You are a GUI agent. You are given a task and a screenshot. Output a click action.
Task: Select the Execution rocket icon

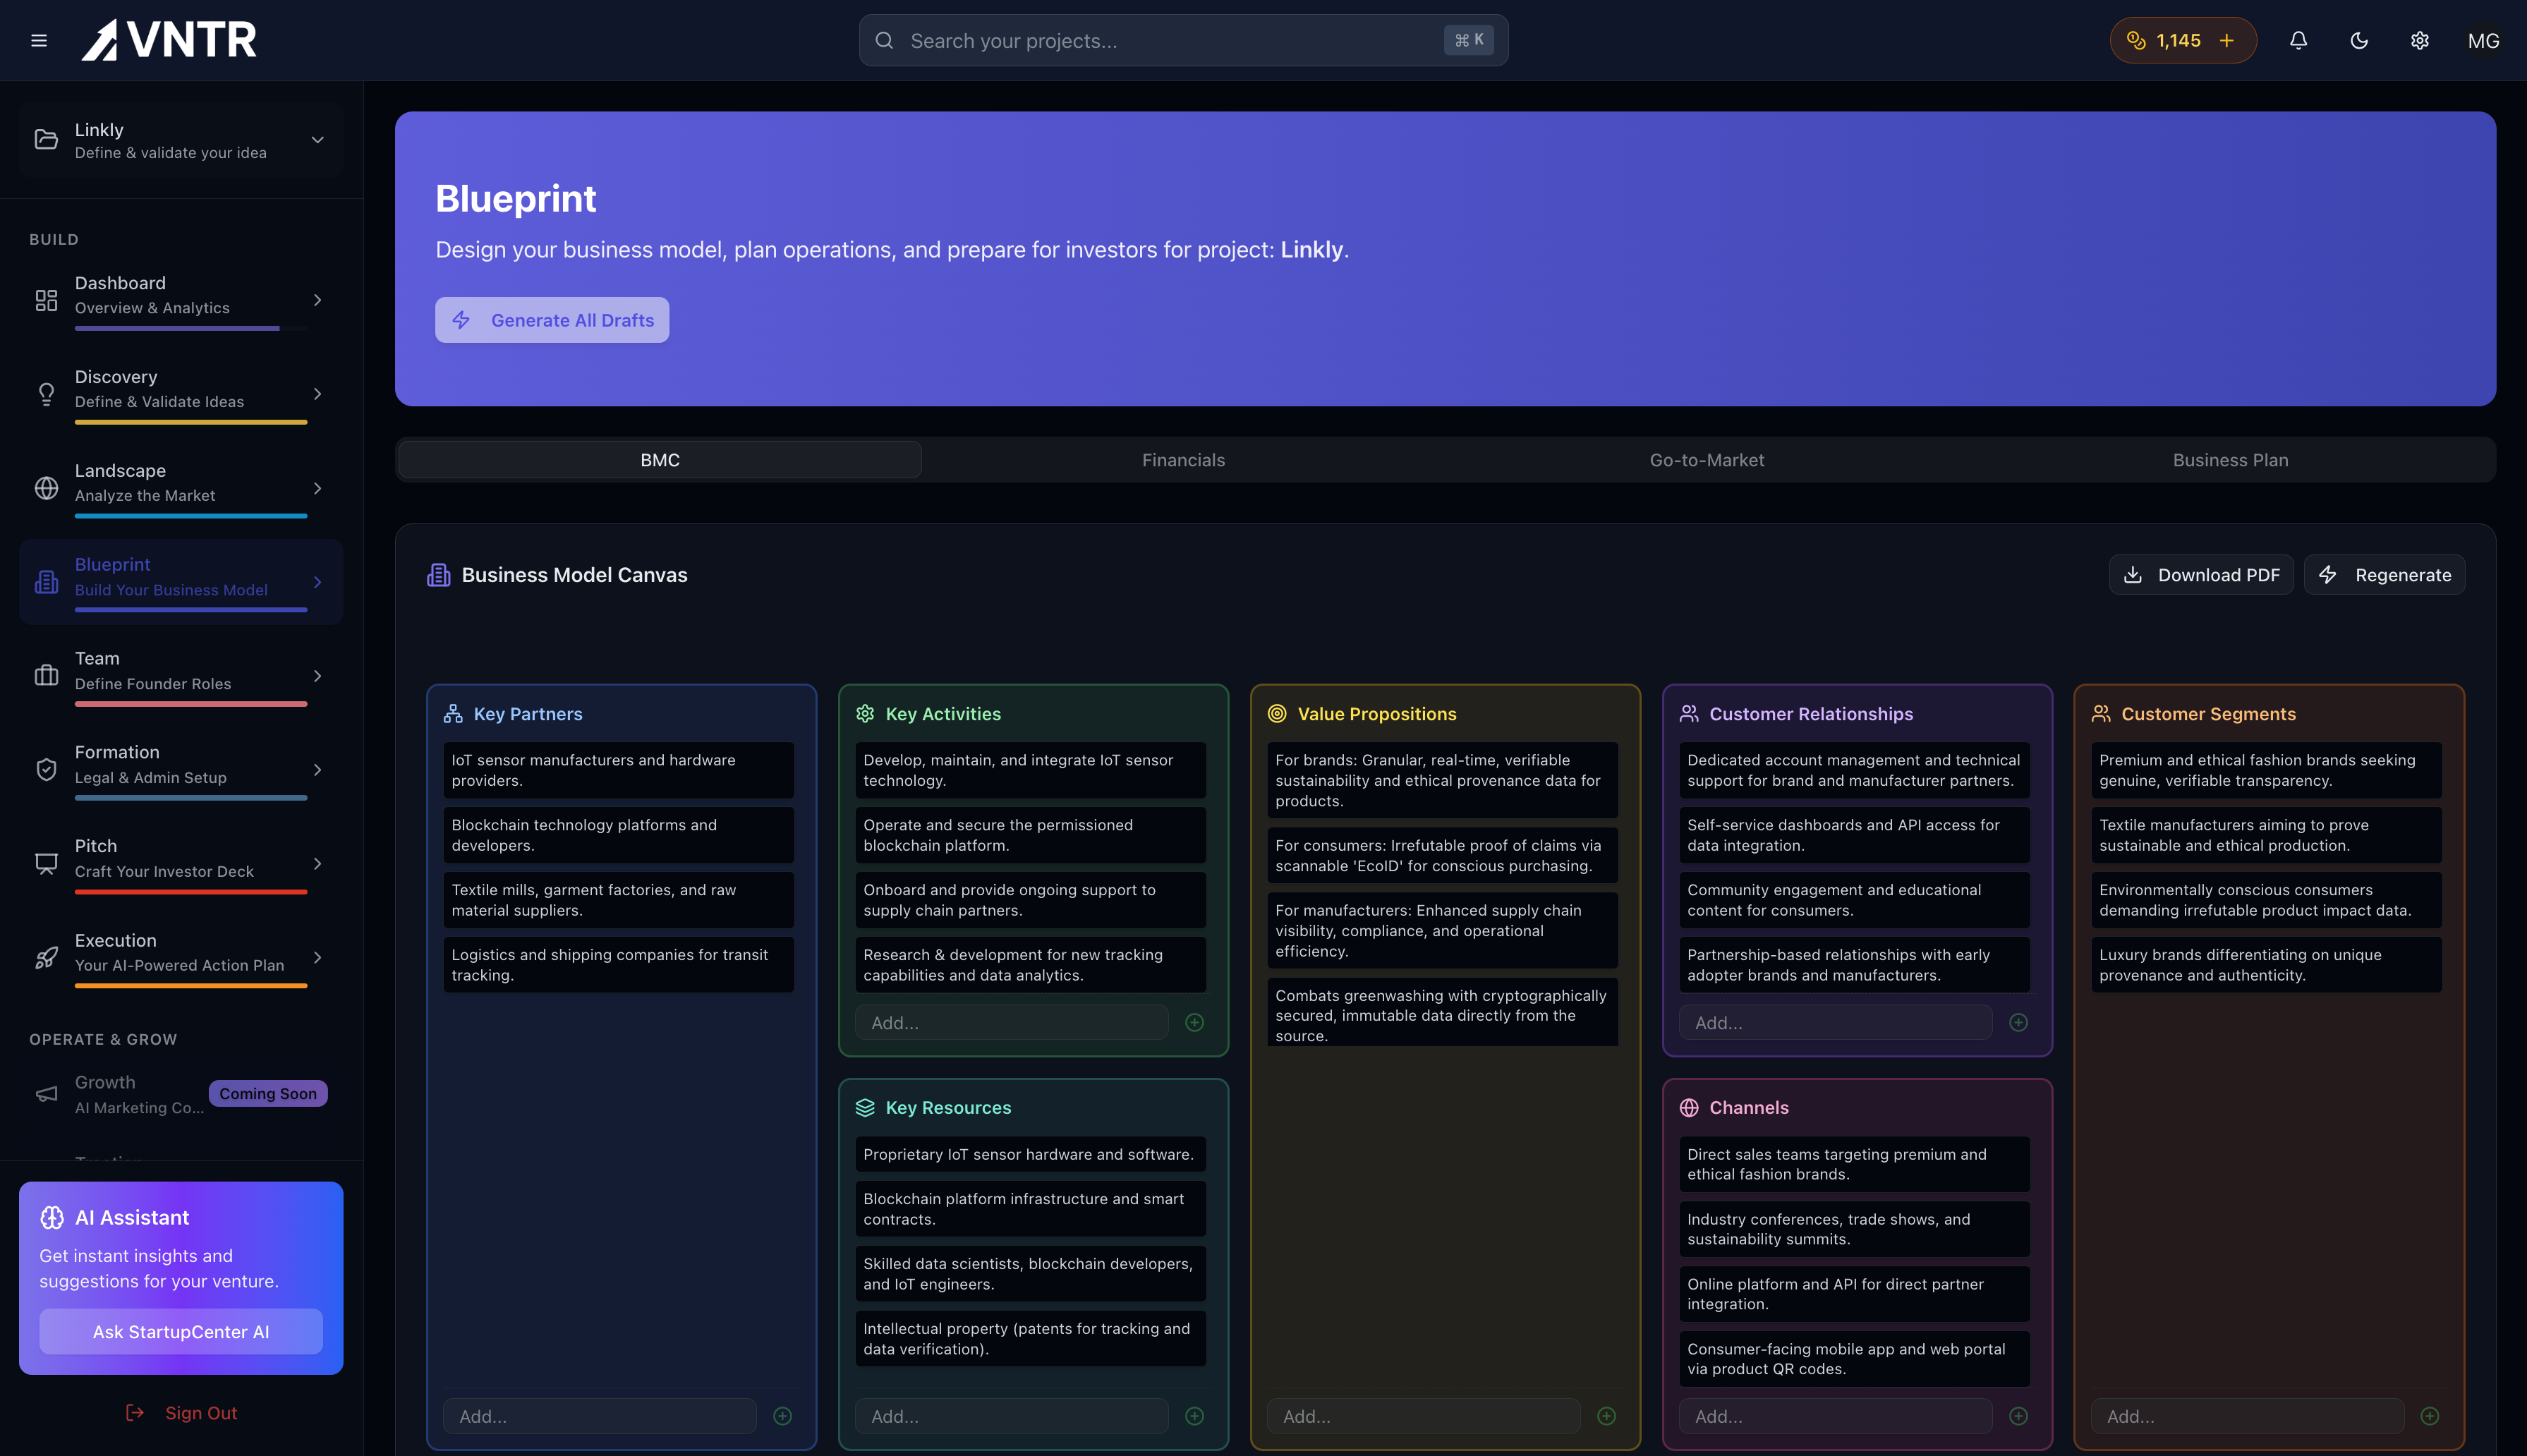[46, 957]
